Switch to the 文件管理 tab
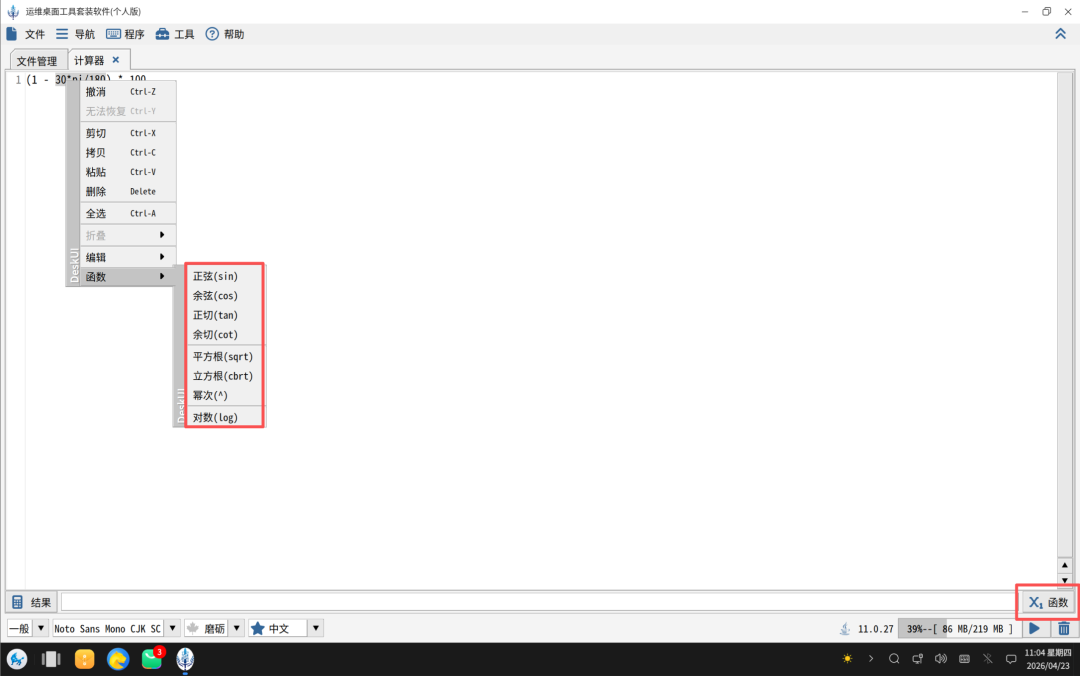The height and width of the screenshot is (676, 1080). [x=37, y=61]
